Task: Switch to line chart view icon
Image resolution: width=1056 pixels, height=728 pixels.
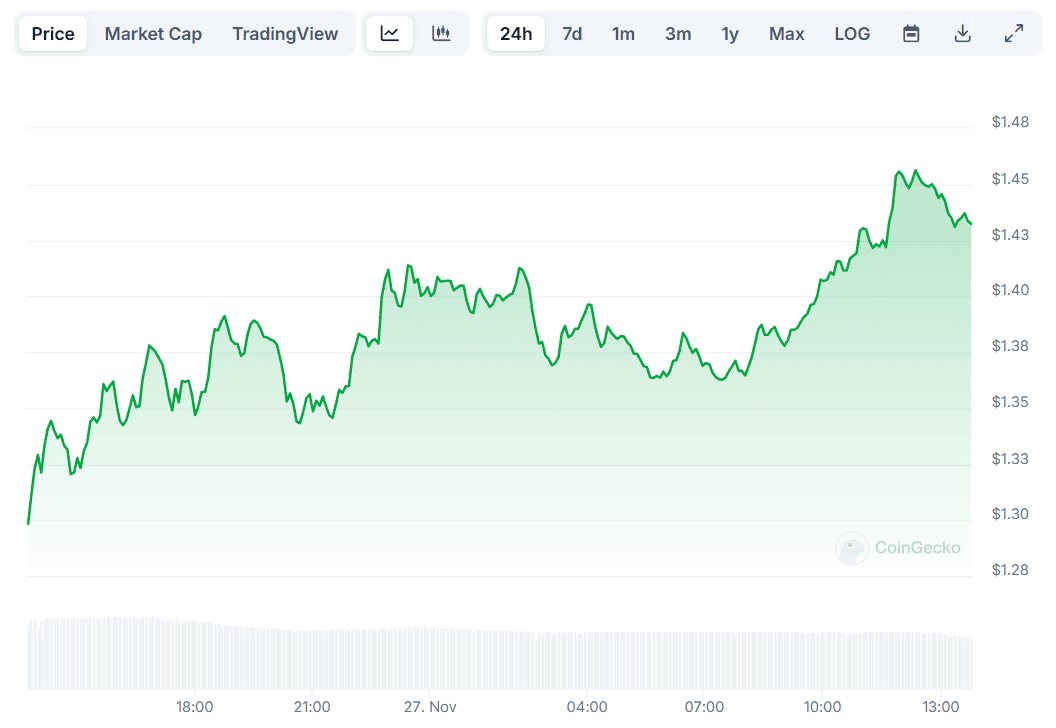Action: tap(389, 33)
